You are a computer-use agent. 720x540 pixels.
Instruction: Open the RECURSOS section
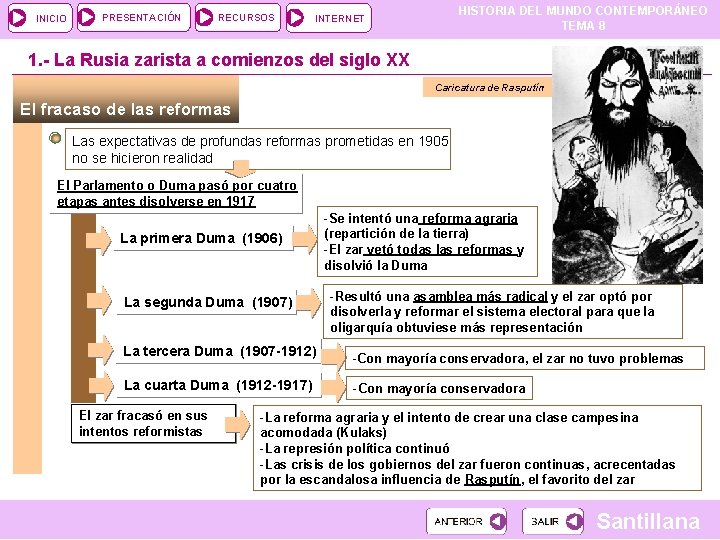[x=237, y=17]
